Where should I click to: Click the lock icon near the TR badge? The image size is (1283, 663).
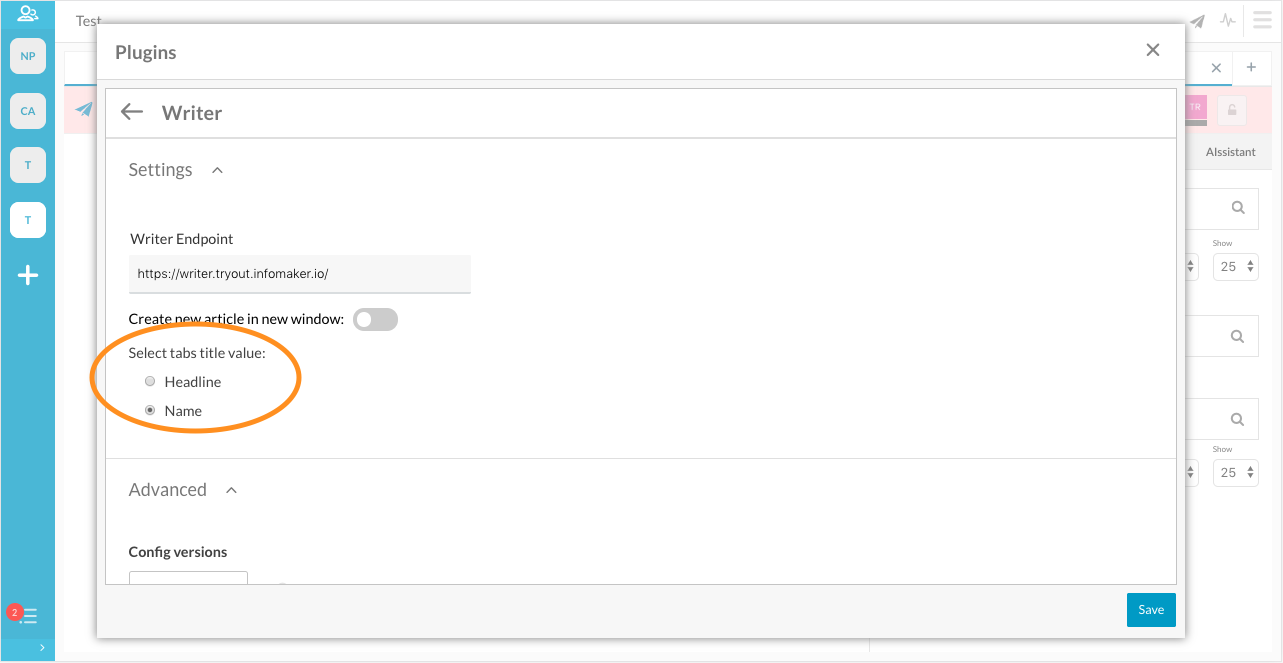(x=1230, y=108)
